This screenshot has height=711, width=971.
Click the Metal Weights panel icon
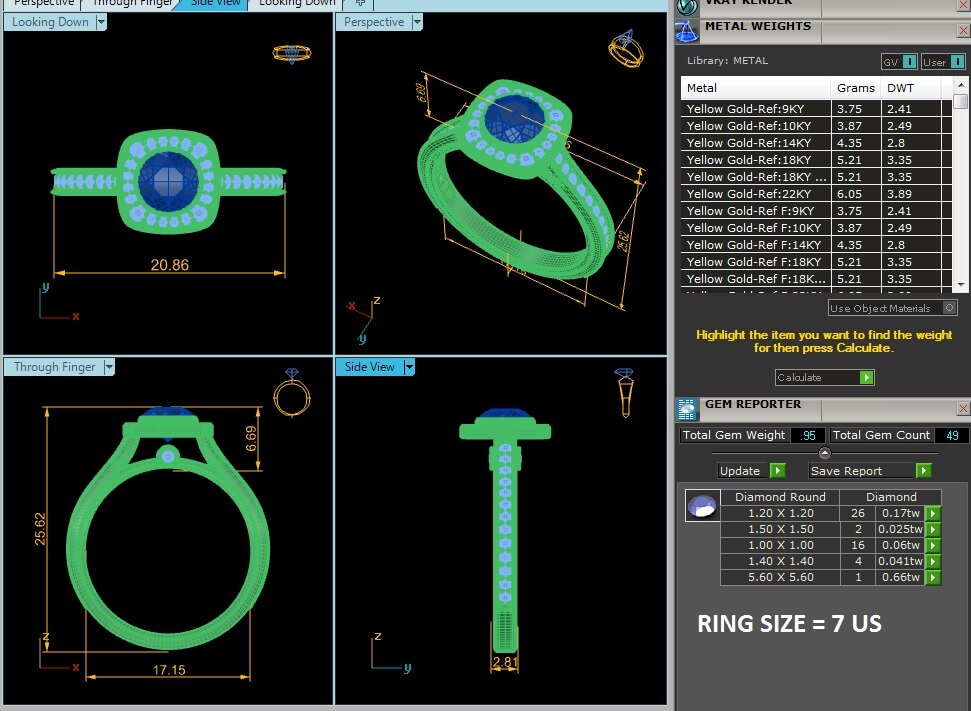tap(687, 31)
